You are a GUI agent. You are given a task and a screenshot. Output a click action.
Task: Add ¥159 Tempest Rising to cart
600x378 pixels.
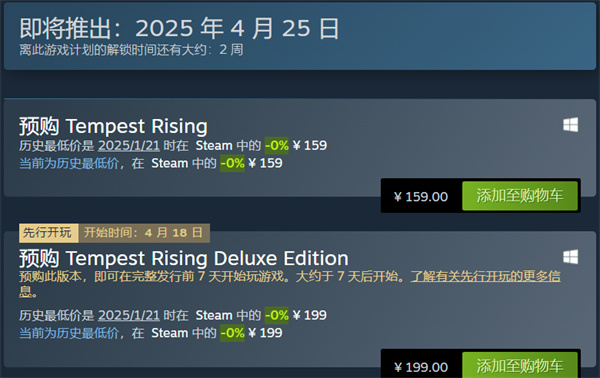tap(520, 196)
